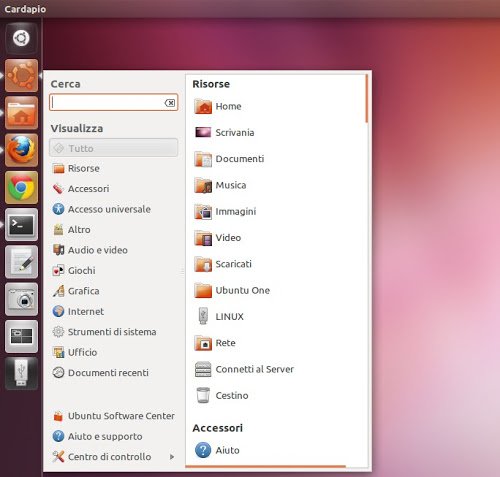Screen dimensions: 500x477
Task: Open the Home folder in Risorse
Action: [x=218, y=106]
